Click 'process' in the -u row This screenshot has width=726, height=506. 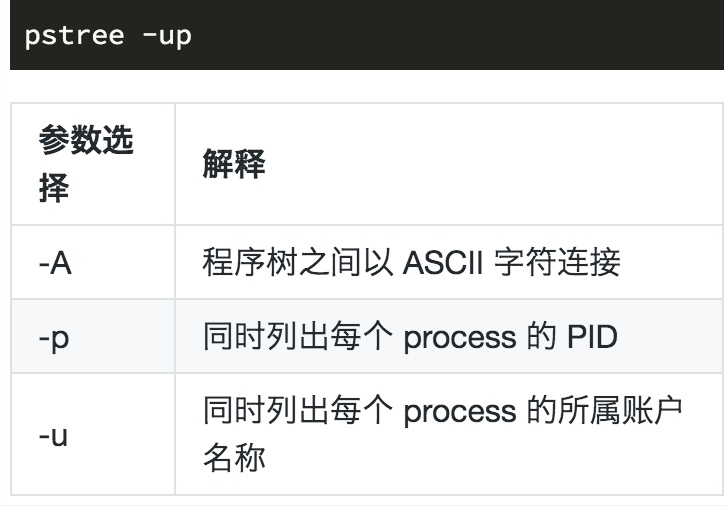[x=460, y=412]
